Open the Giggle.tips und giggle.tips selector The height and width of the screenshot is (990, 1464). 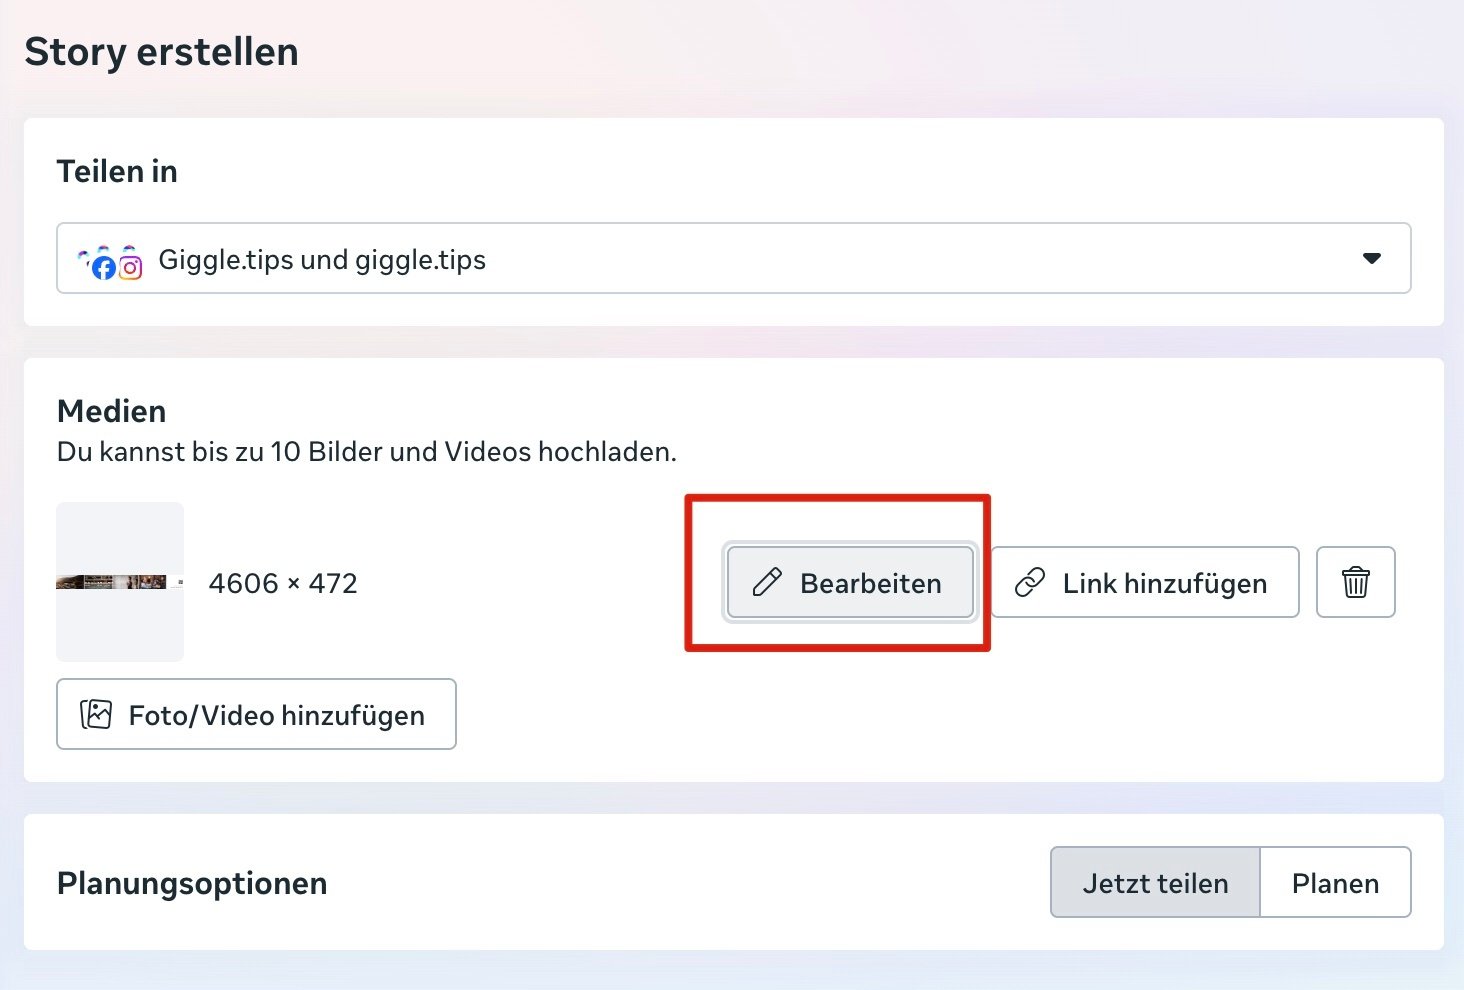tap(733, 258)
